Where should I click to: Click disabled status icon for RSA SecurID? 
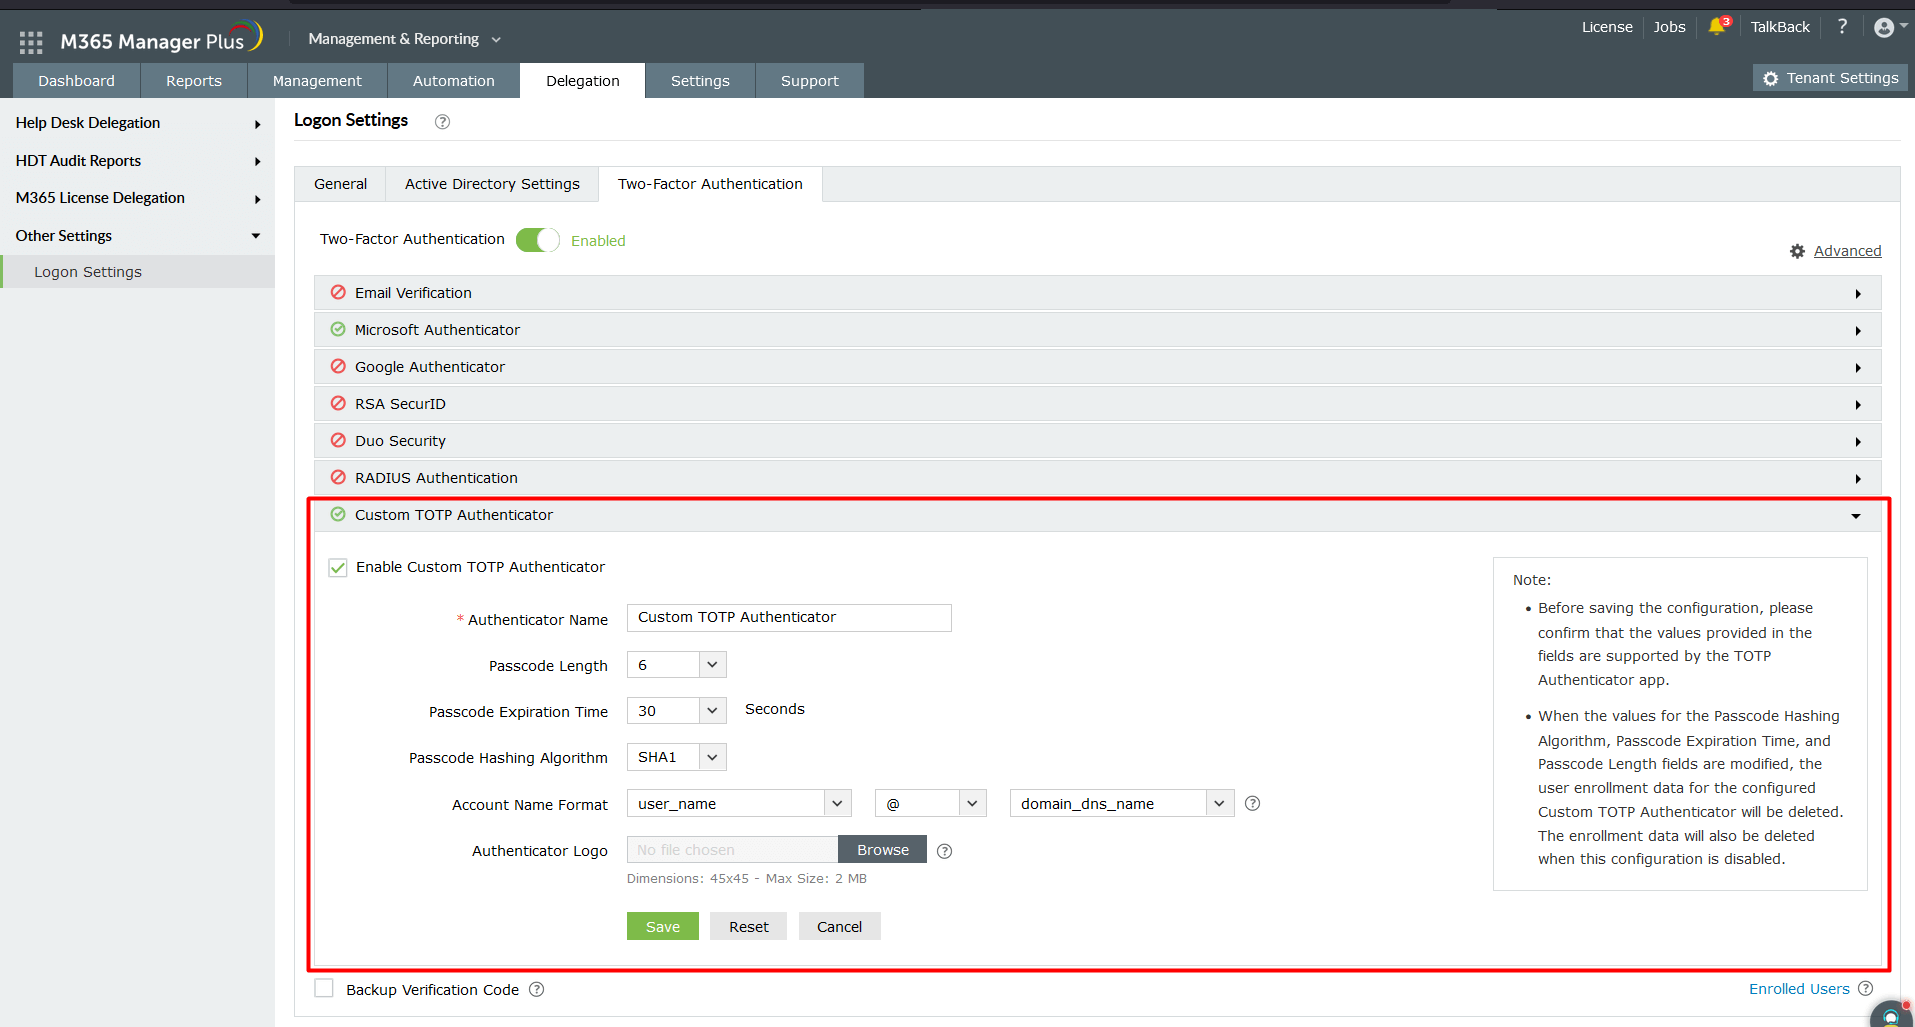[338, 403]
